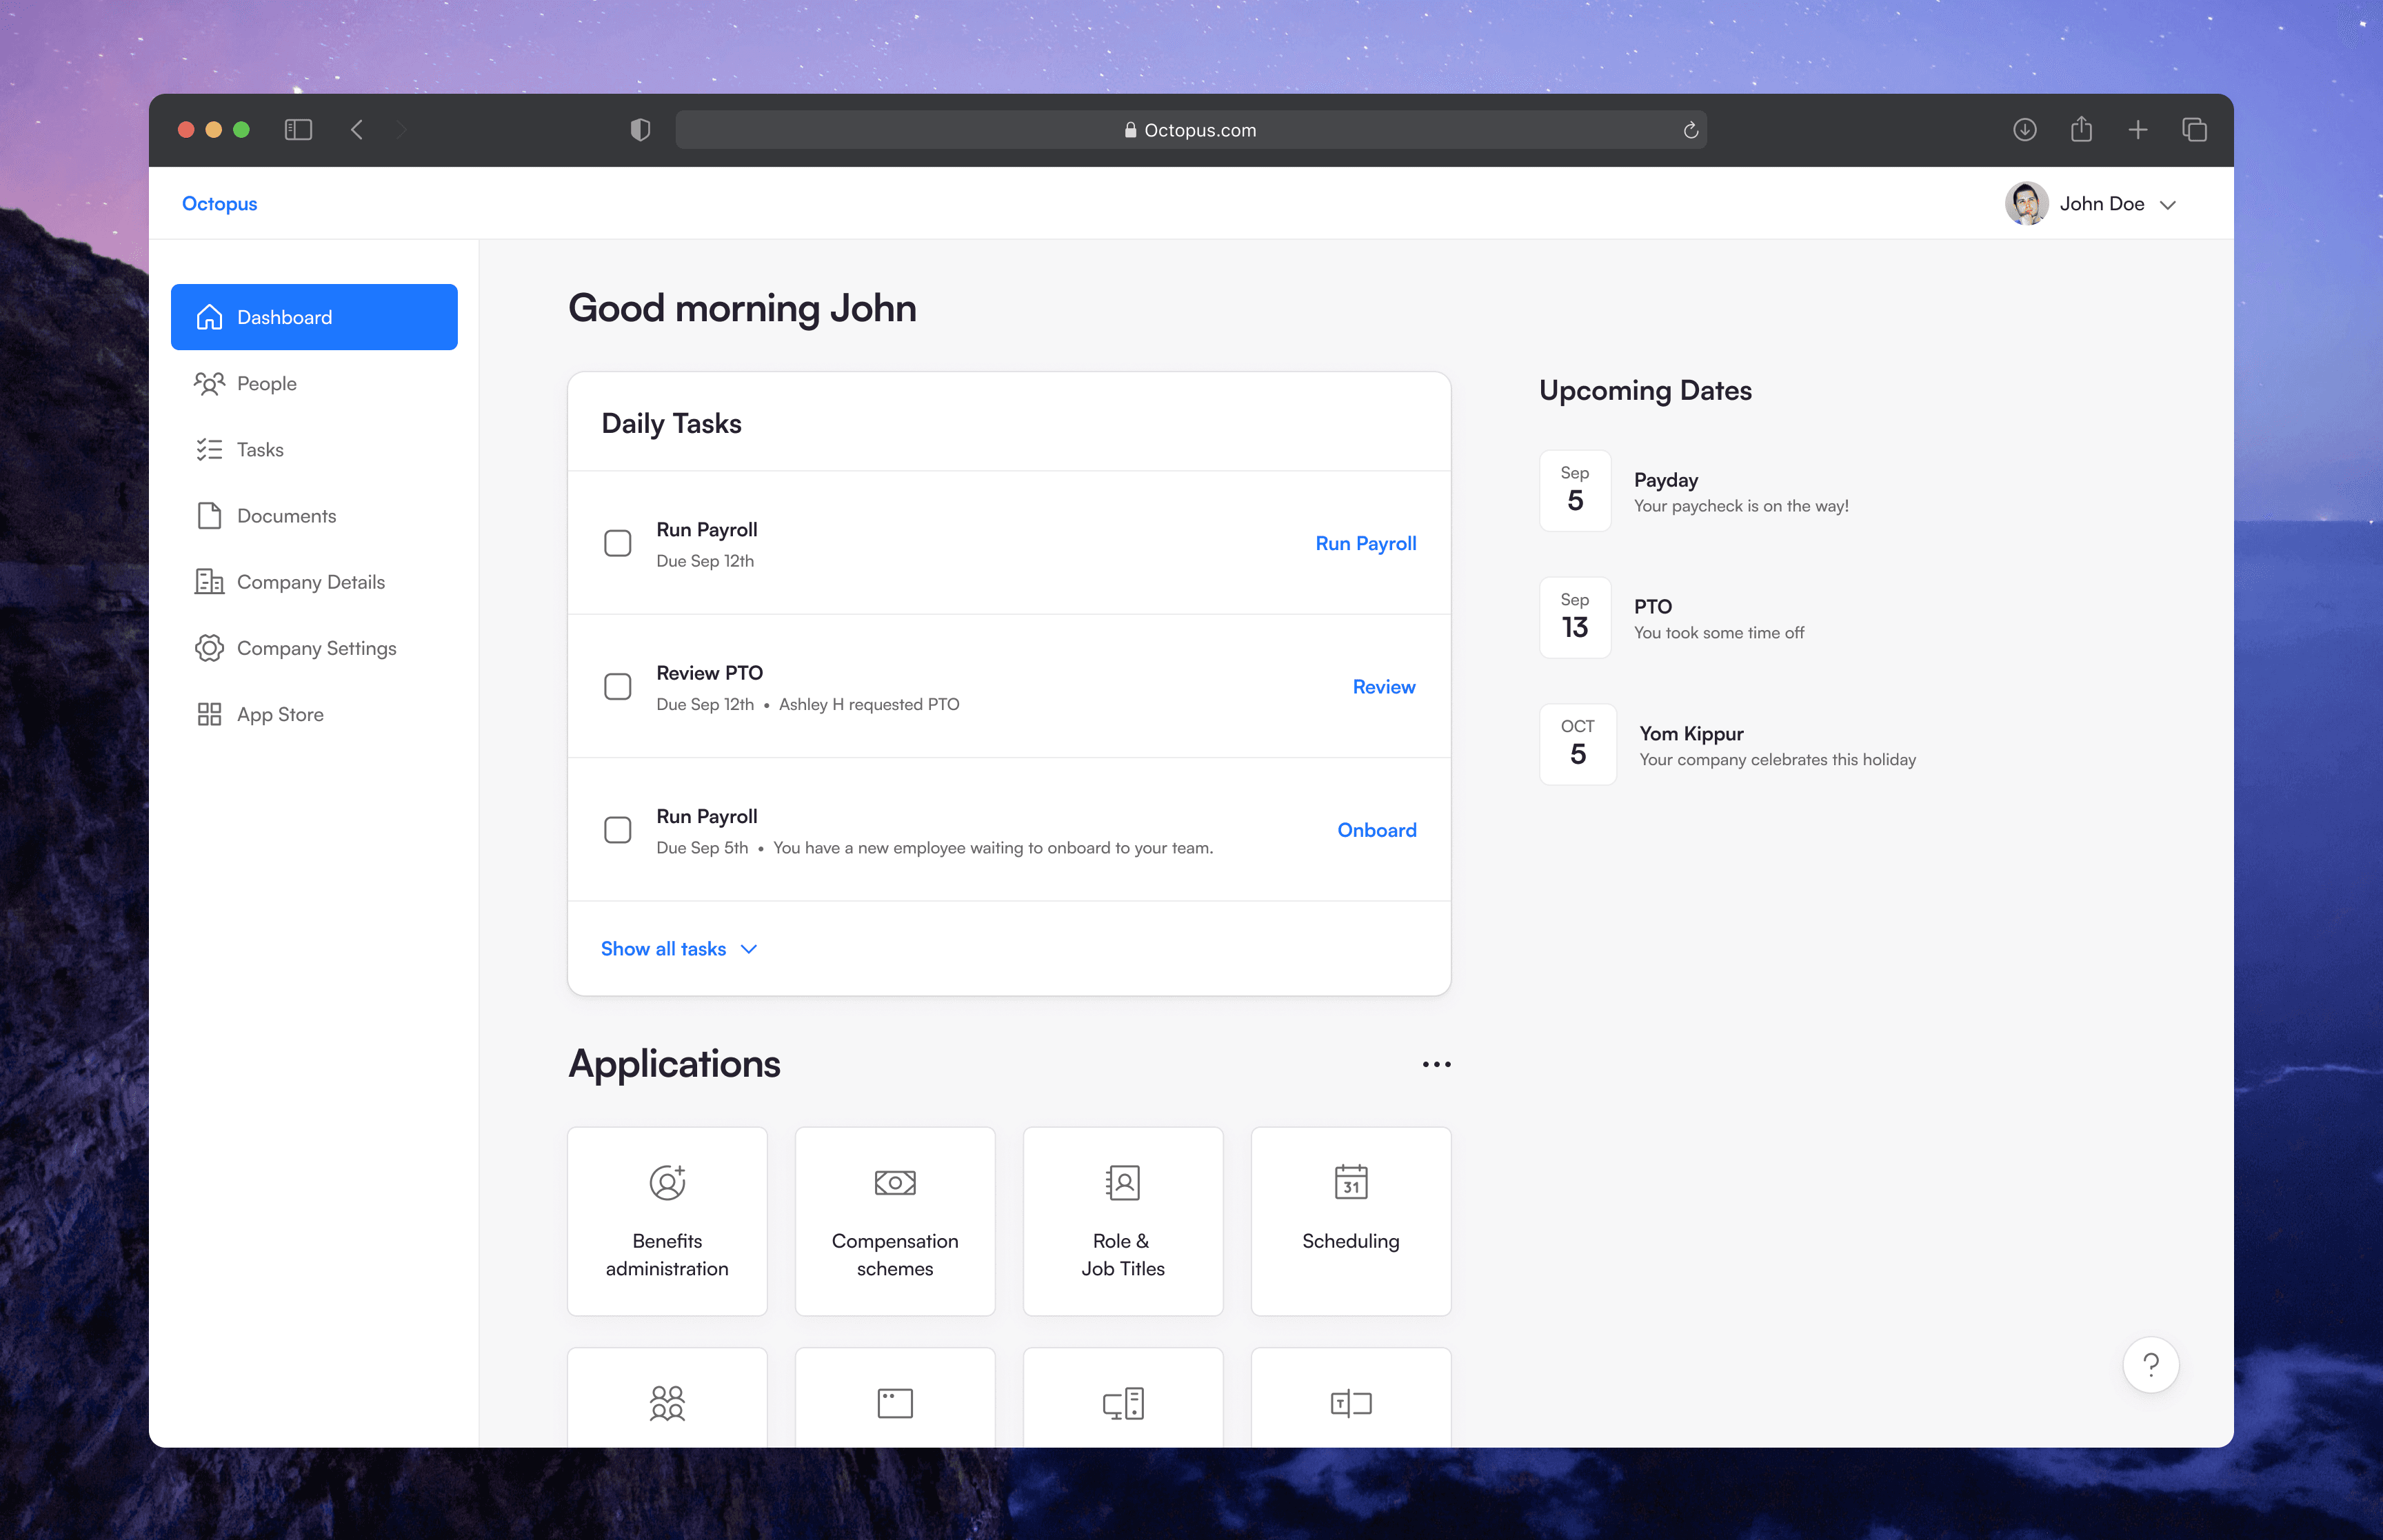Click the Octopus.com address bar
This screenshot has width=2383, height=1540.
(x=1190, y=130)
